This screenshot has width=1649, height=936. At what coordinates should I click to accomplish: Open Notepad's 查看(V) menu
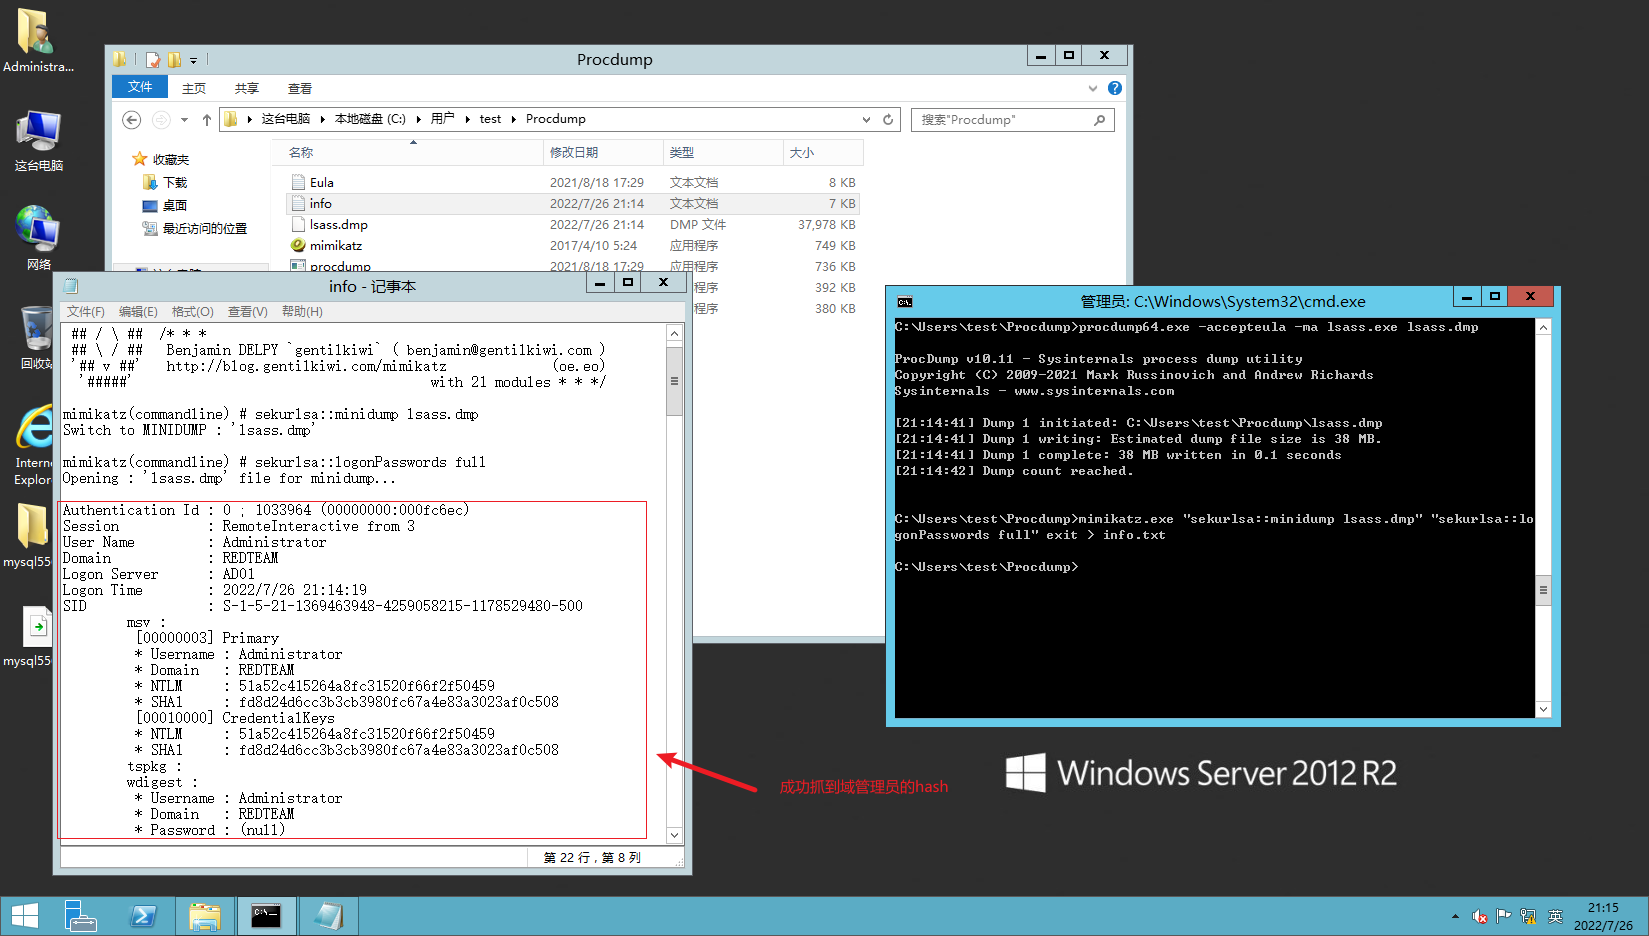tap(248, 312)
